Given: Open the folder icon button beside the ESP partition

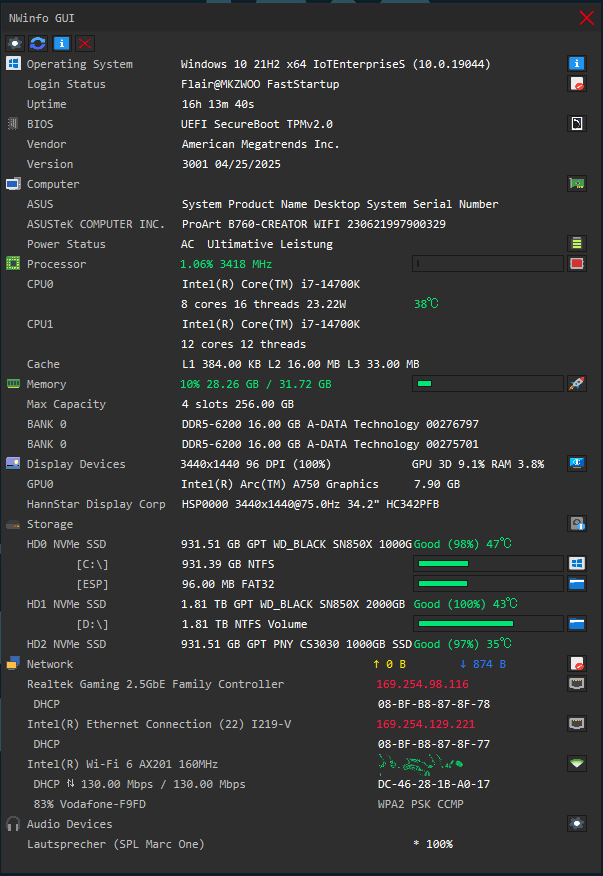Looking at the screenshot, I should coord(577,584).
